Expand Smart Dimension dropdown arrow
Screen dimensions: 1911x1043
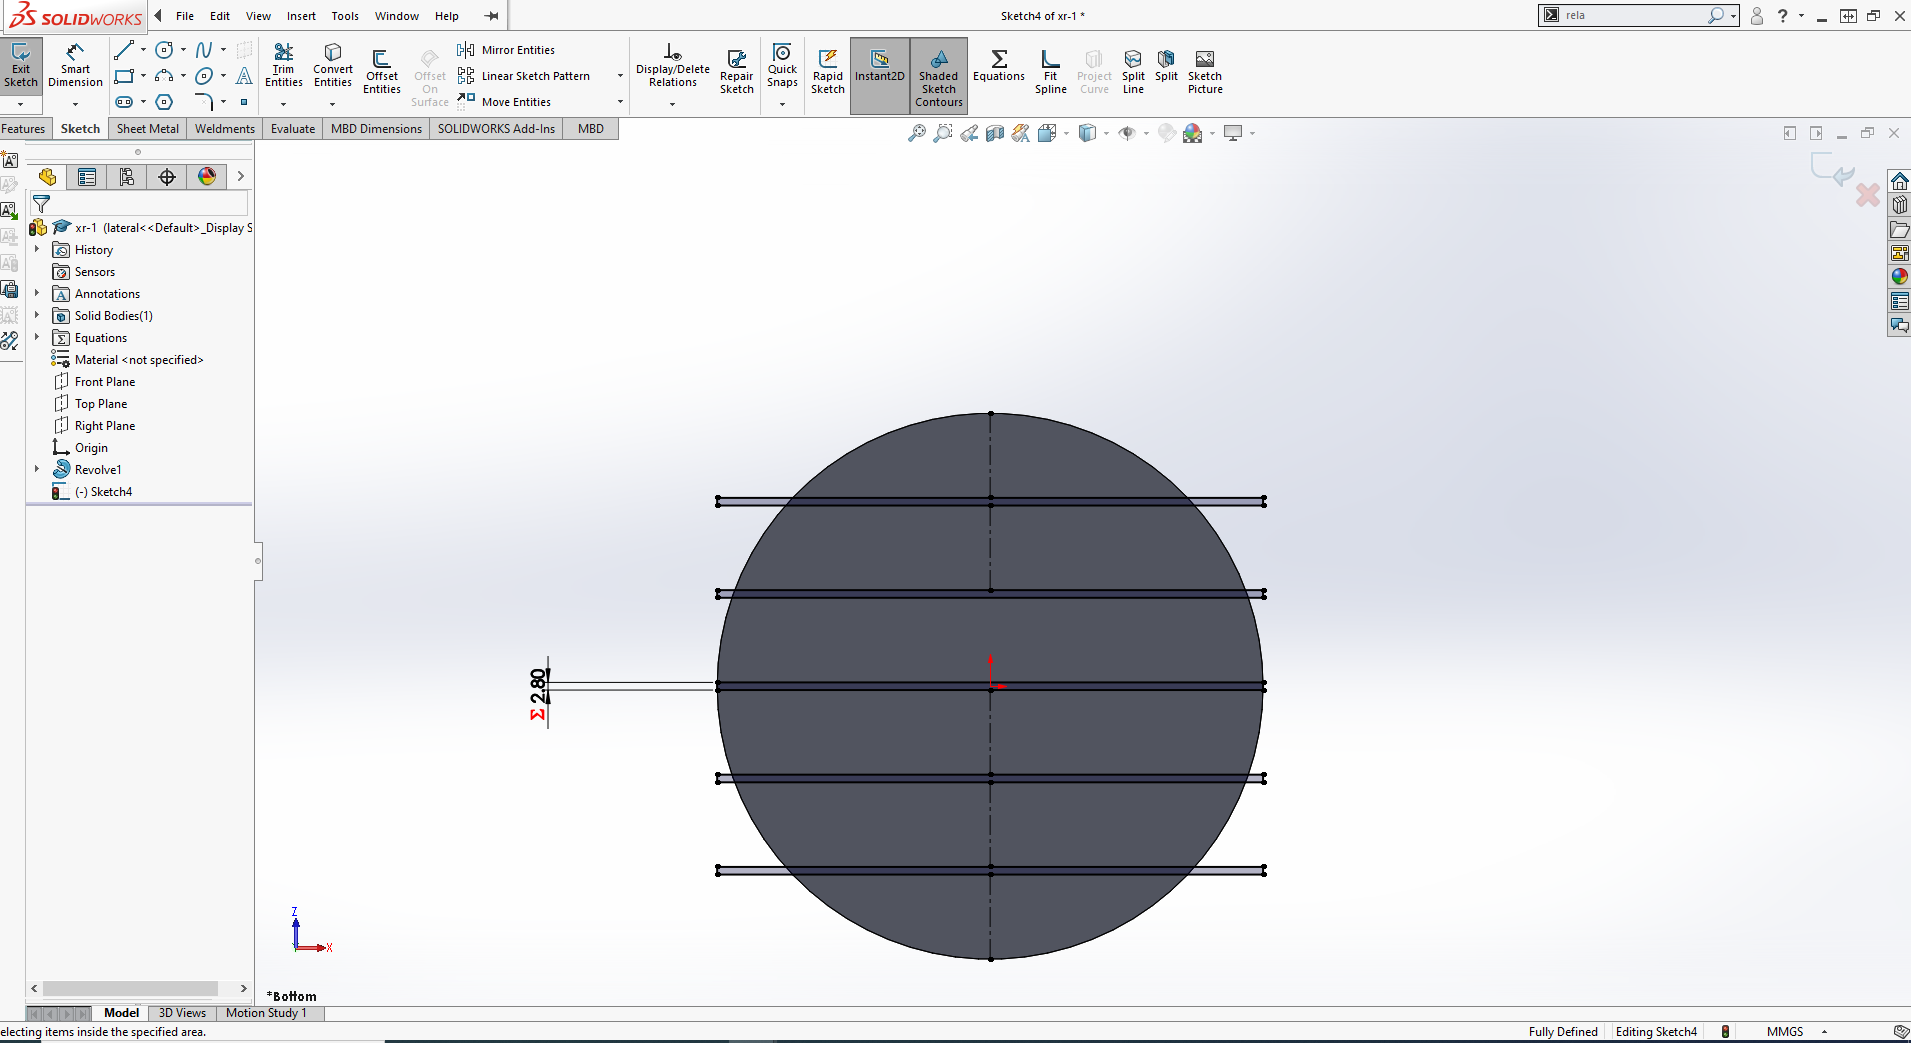click(x=75, y=104)
